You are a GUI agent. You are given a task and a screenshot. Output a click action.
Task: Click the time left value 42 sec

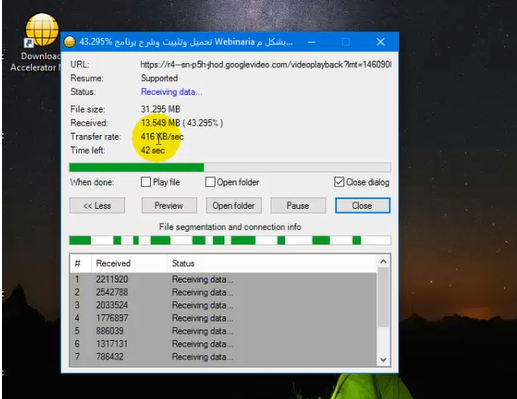click(x=153, y=150)
